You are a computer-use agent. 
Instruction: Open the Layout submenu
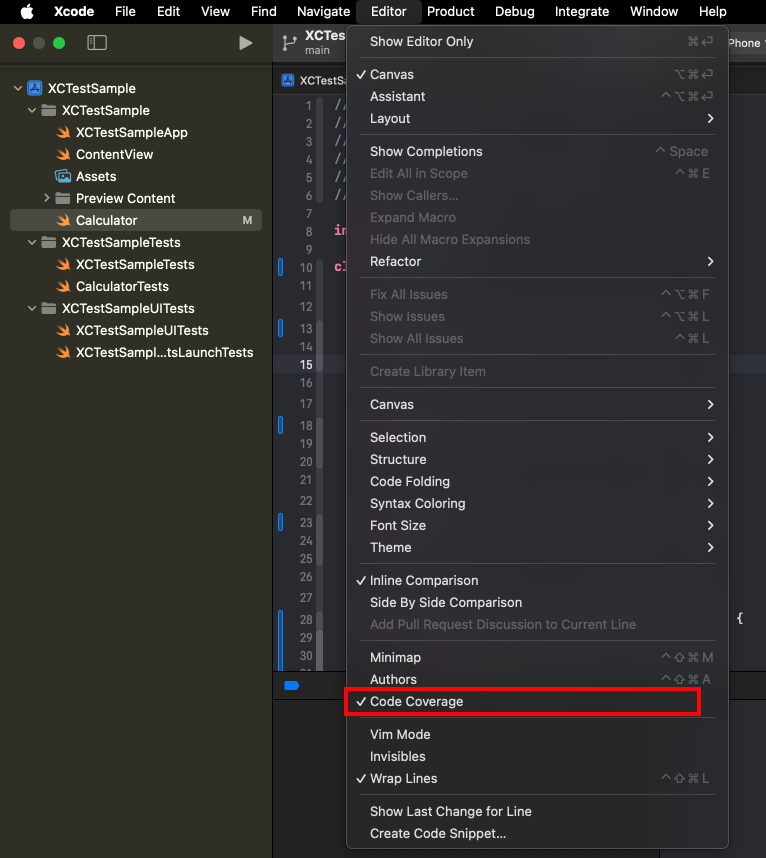point(537,118)
